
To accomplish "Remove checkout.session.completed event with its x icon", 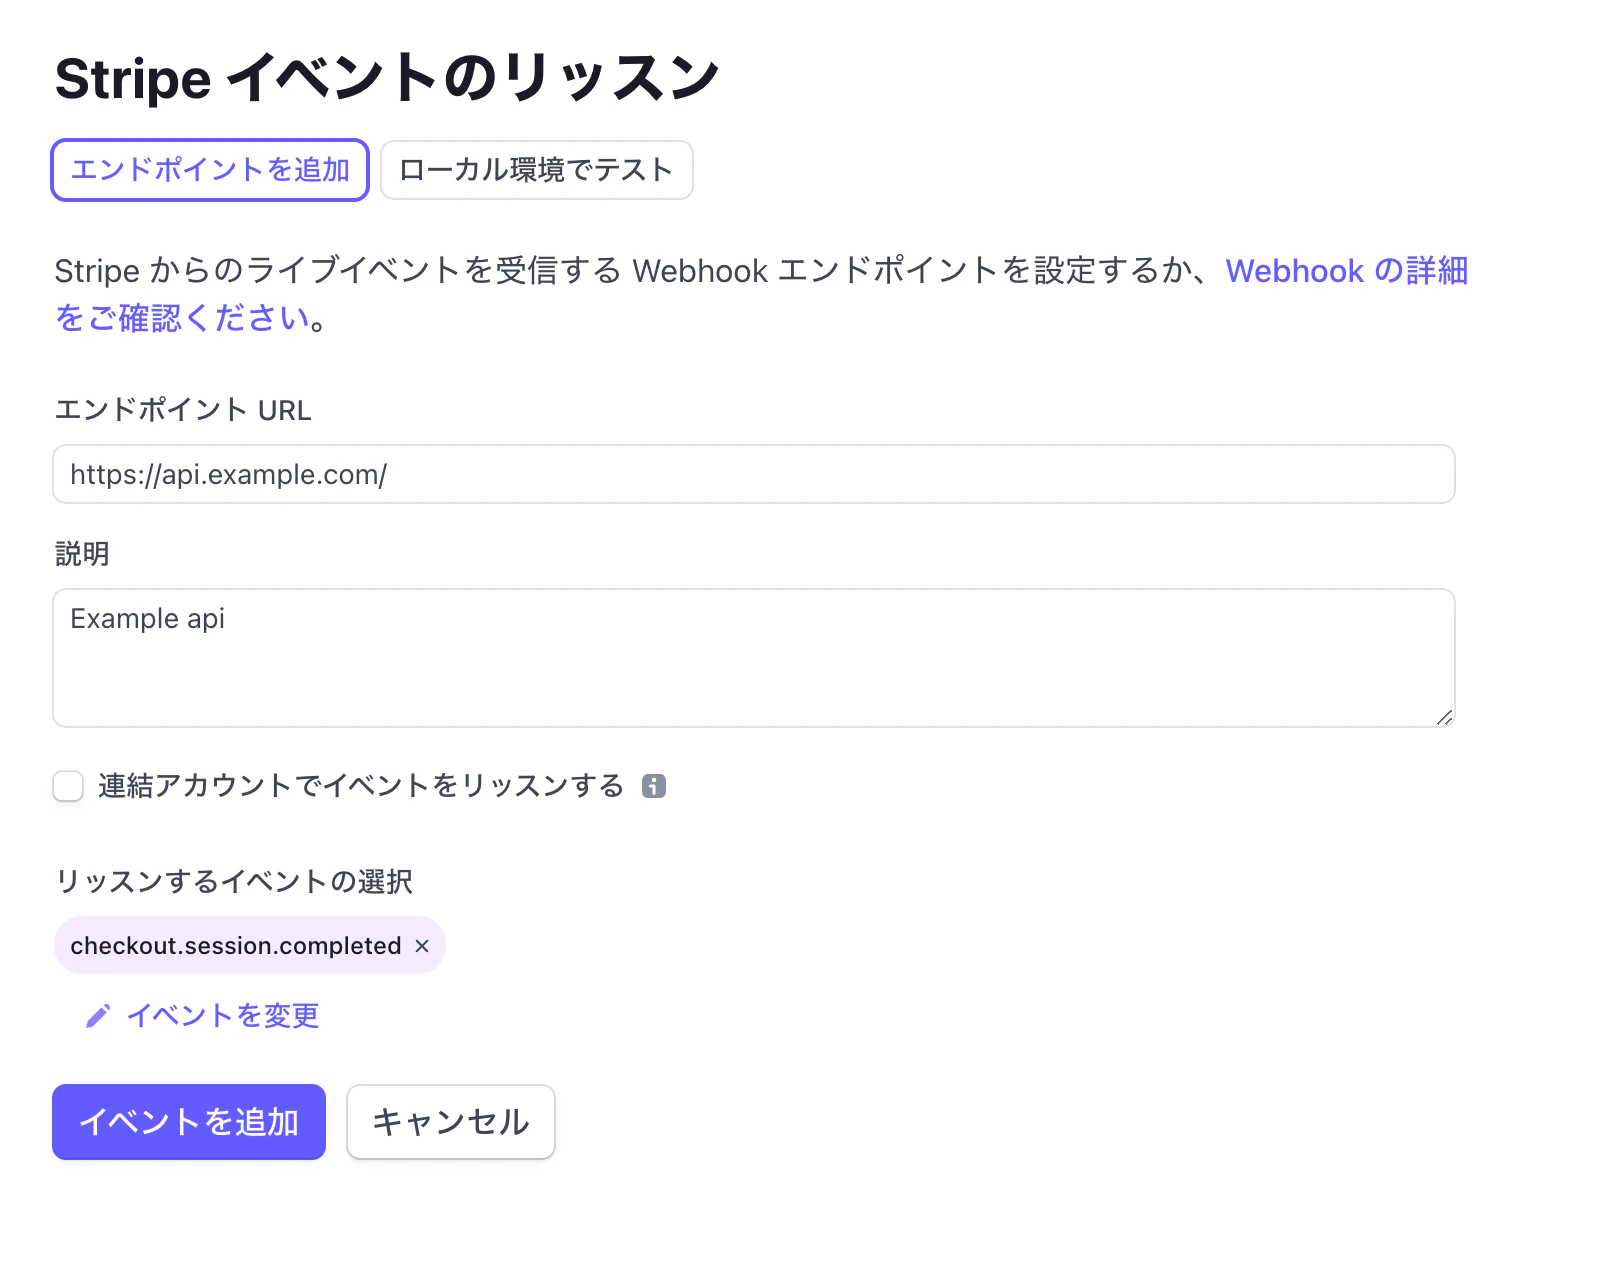I will point(422,946).
